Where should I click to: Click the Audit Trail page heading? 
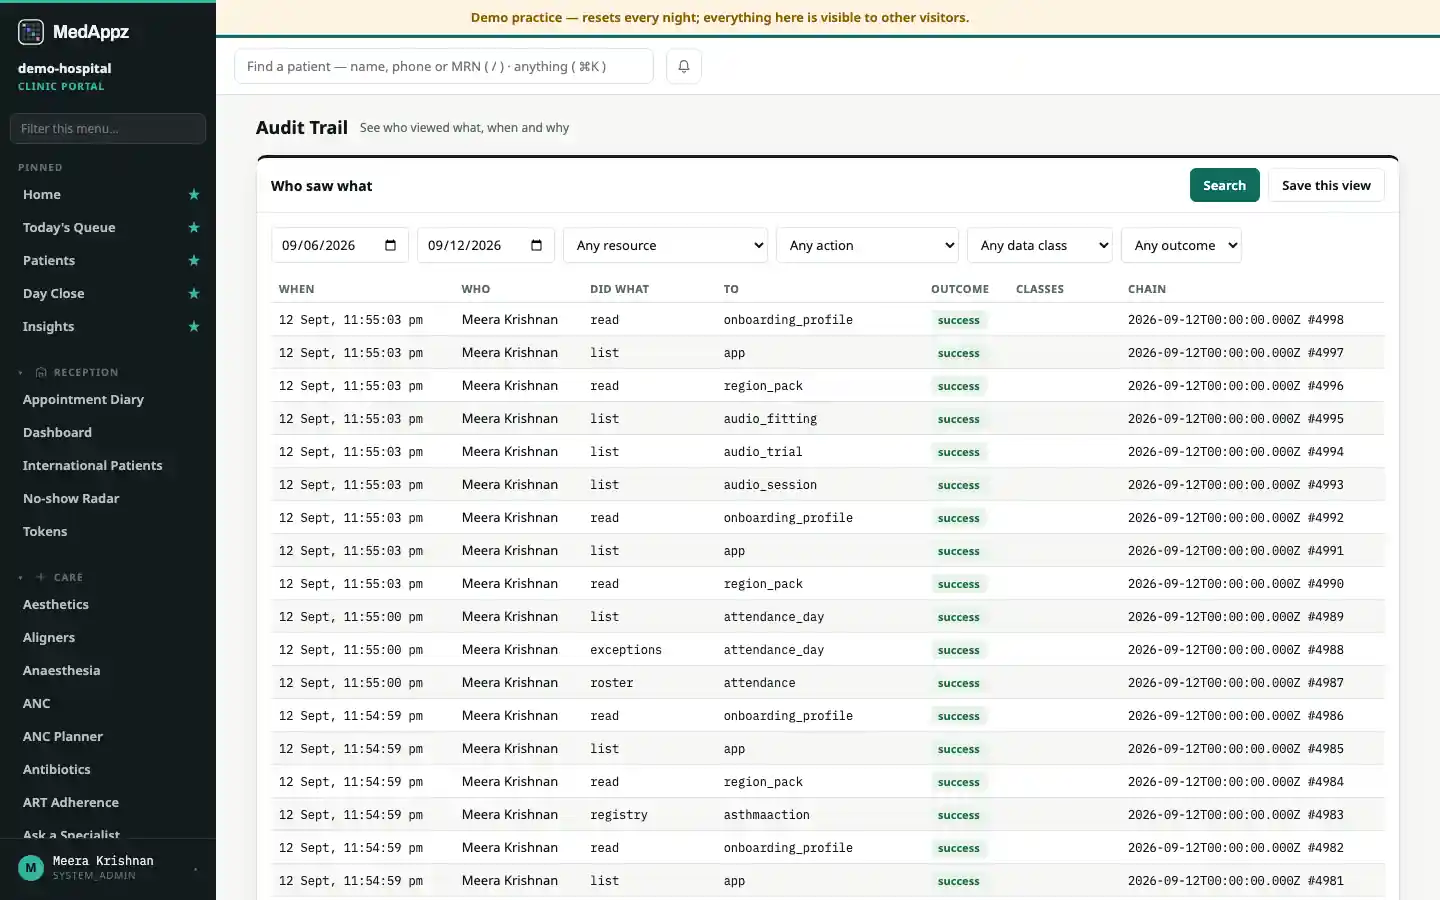coord(302,127)
